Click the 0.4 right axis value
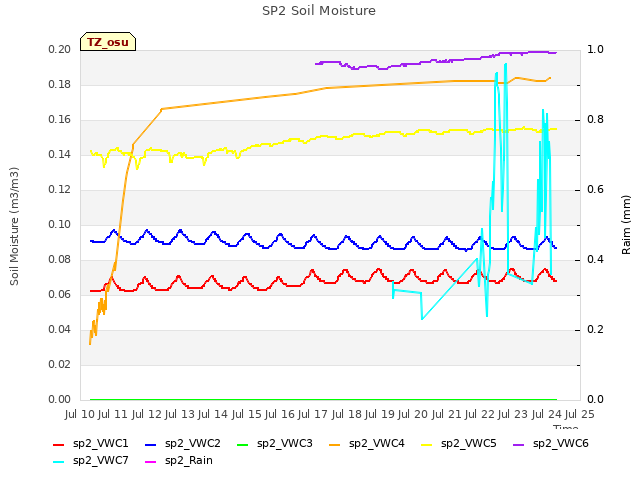 [595, 260]
